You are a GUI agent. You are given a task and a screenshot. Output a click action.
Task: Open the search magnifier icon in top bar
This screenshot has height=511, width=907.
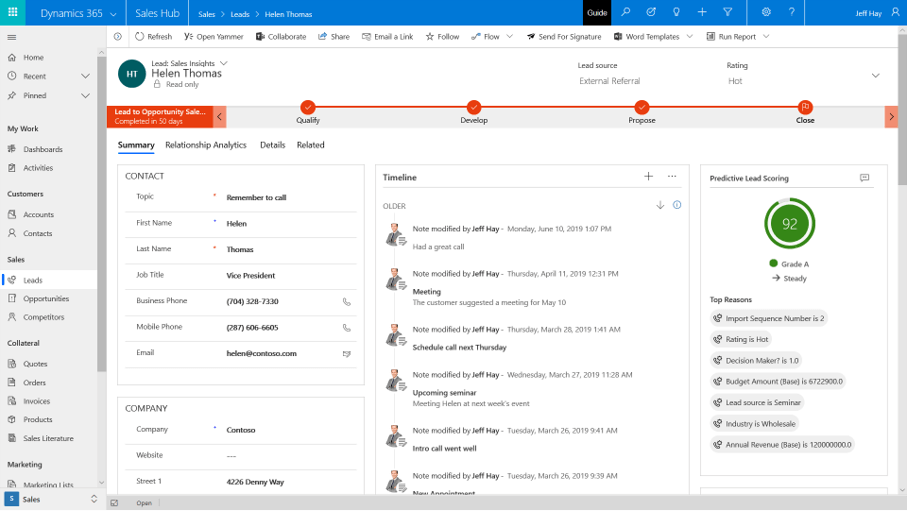click(625, 12)
